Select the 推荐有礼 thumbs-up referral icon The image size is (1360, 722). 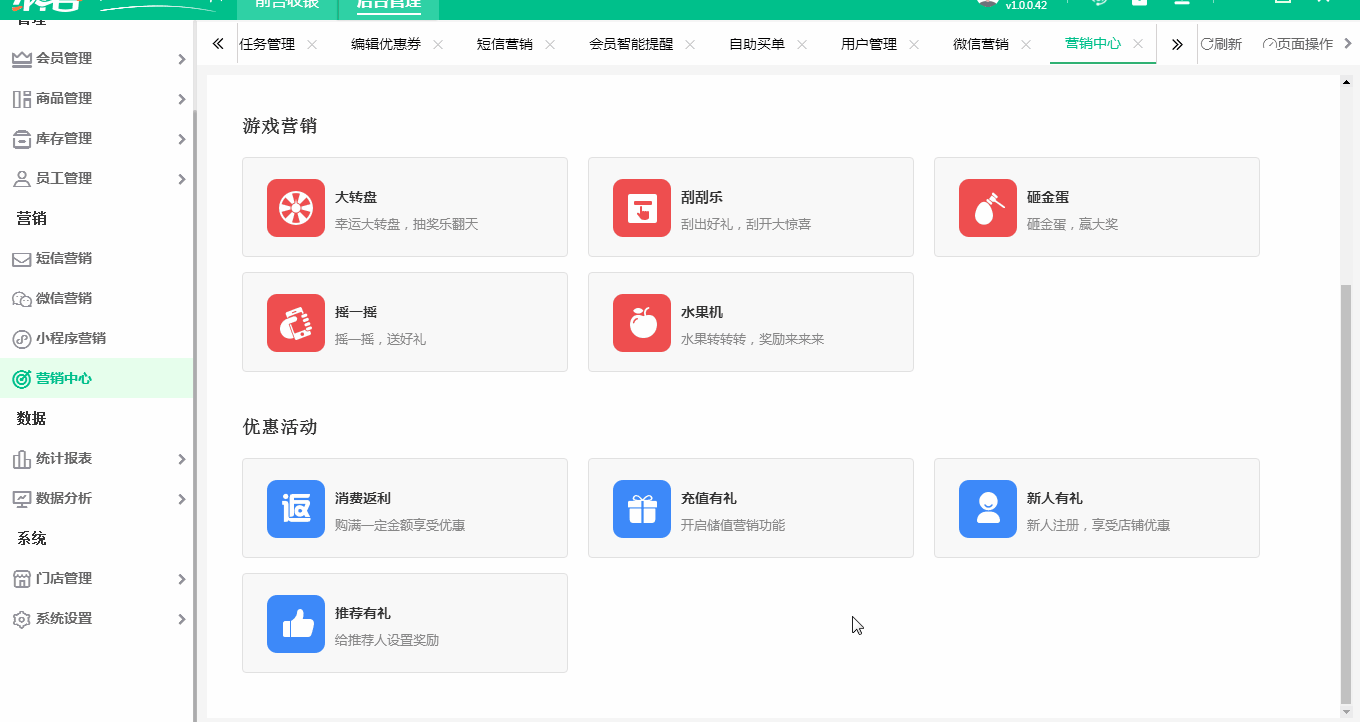(x=295, y=623)
